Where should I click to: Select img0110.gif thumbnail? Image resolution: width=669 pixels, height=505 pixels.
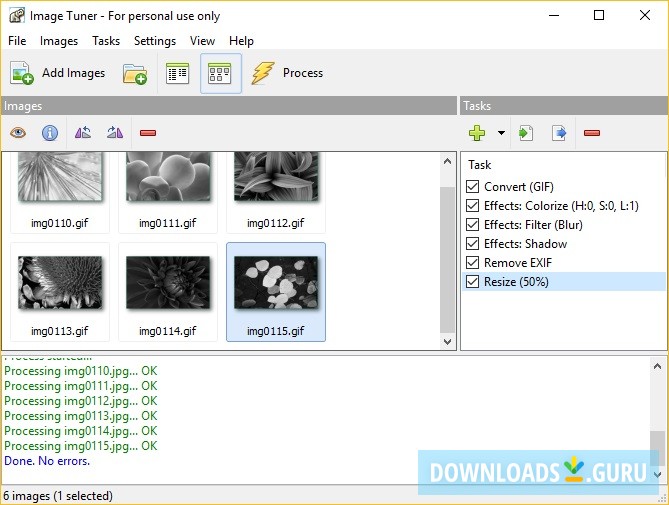60,192
